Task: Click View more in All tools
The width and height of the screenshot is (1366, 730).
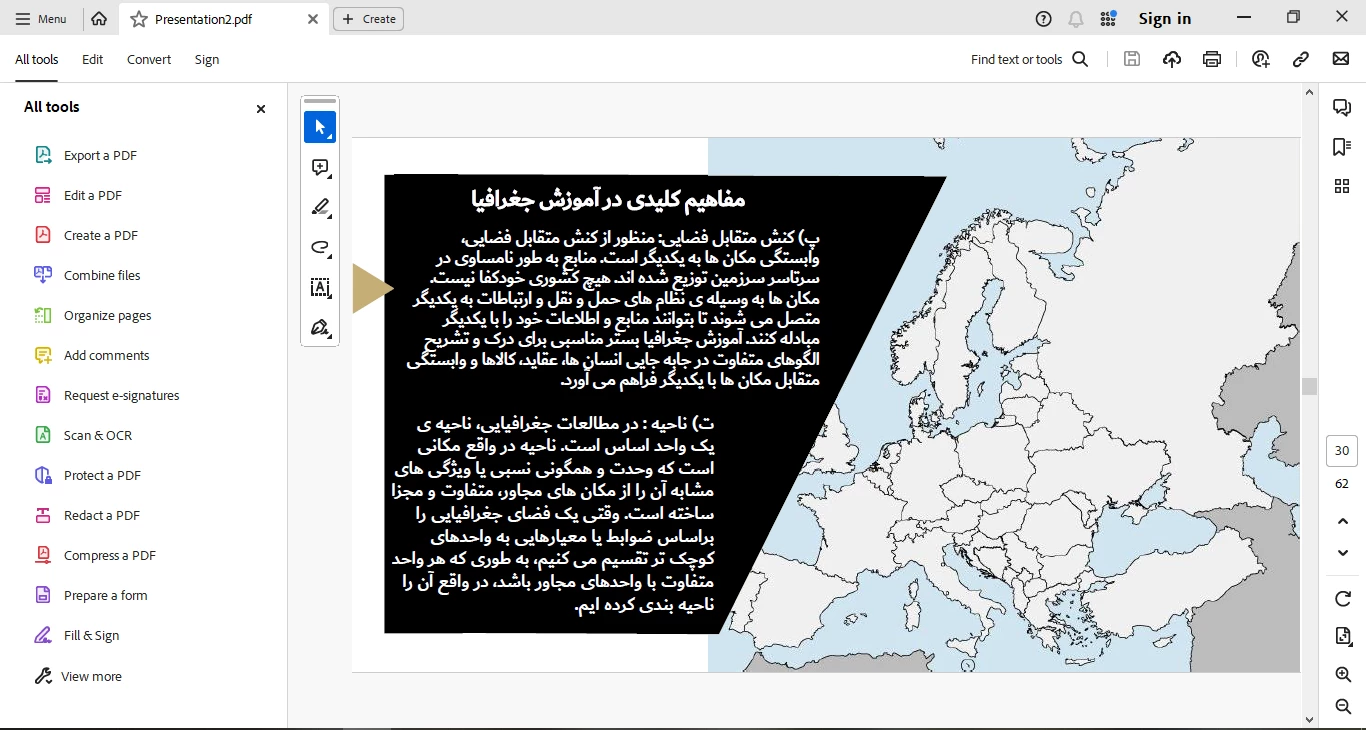Action: (91, 676)
